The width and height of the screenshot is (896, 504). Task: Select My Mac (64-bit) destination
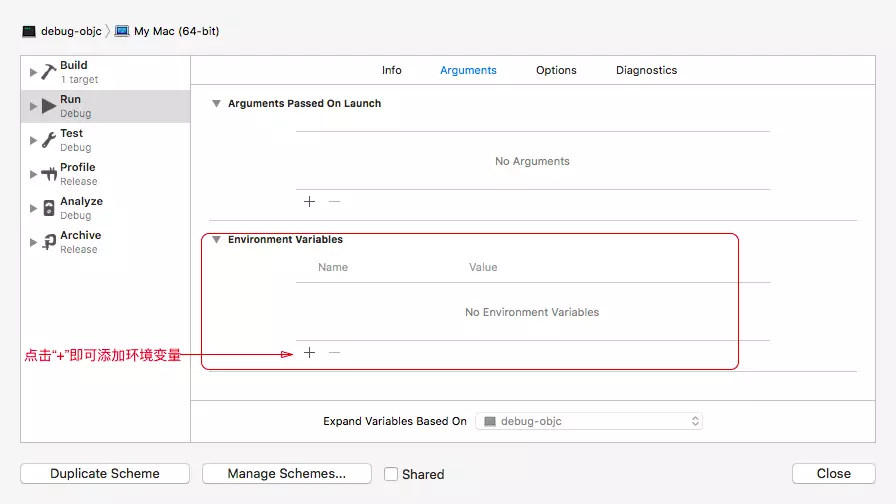175,31
